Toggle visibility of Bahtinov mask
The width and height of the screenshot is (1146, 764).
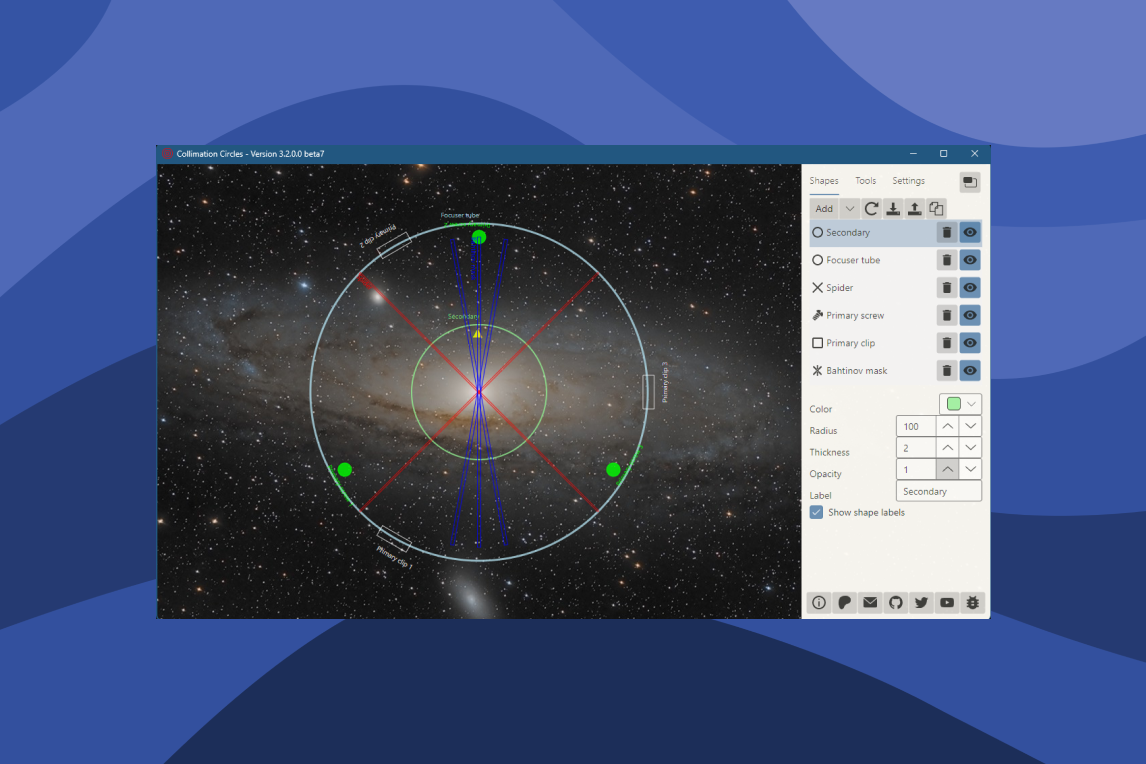(x=970, y=371)
